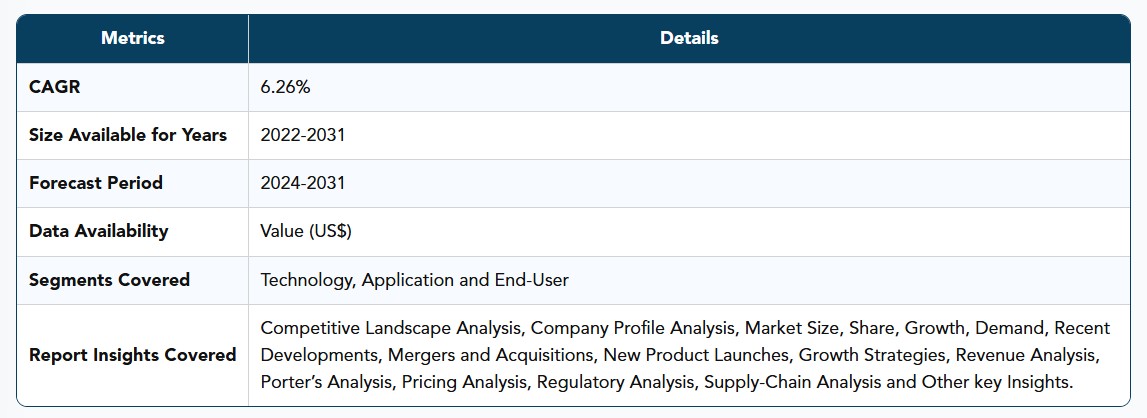Select the Forecast Period label
This screenshot has width=1147, height=418.
pyautogui.click(x=96, y=183)
